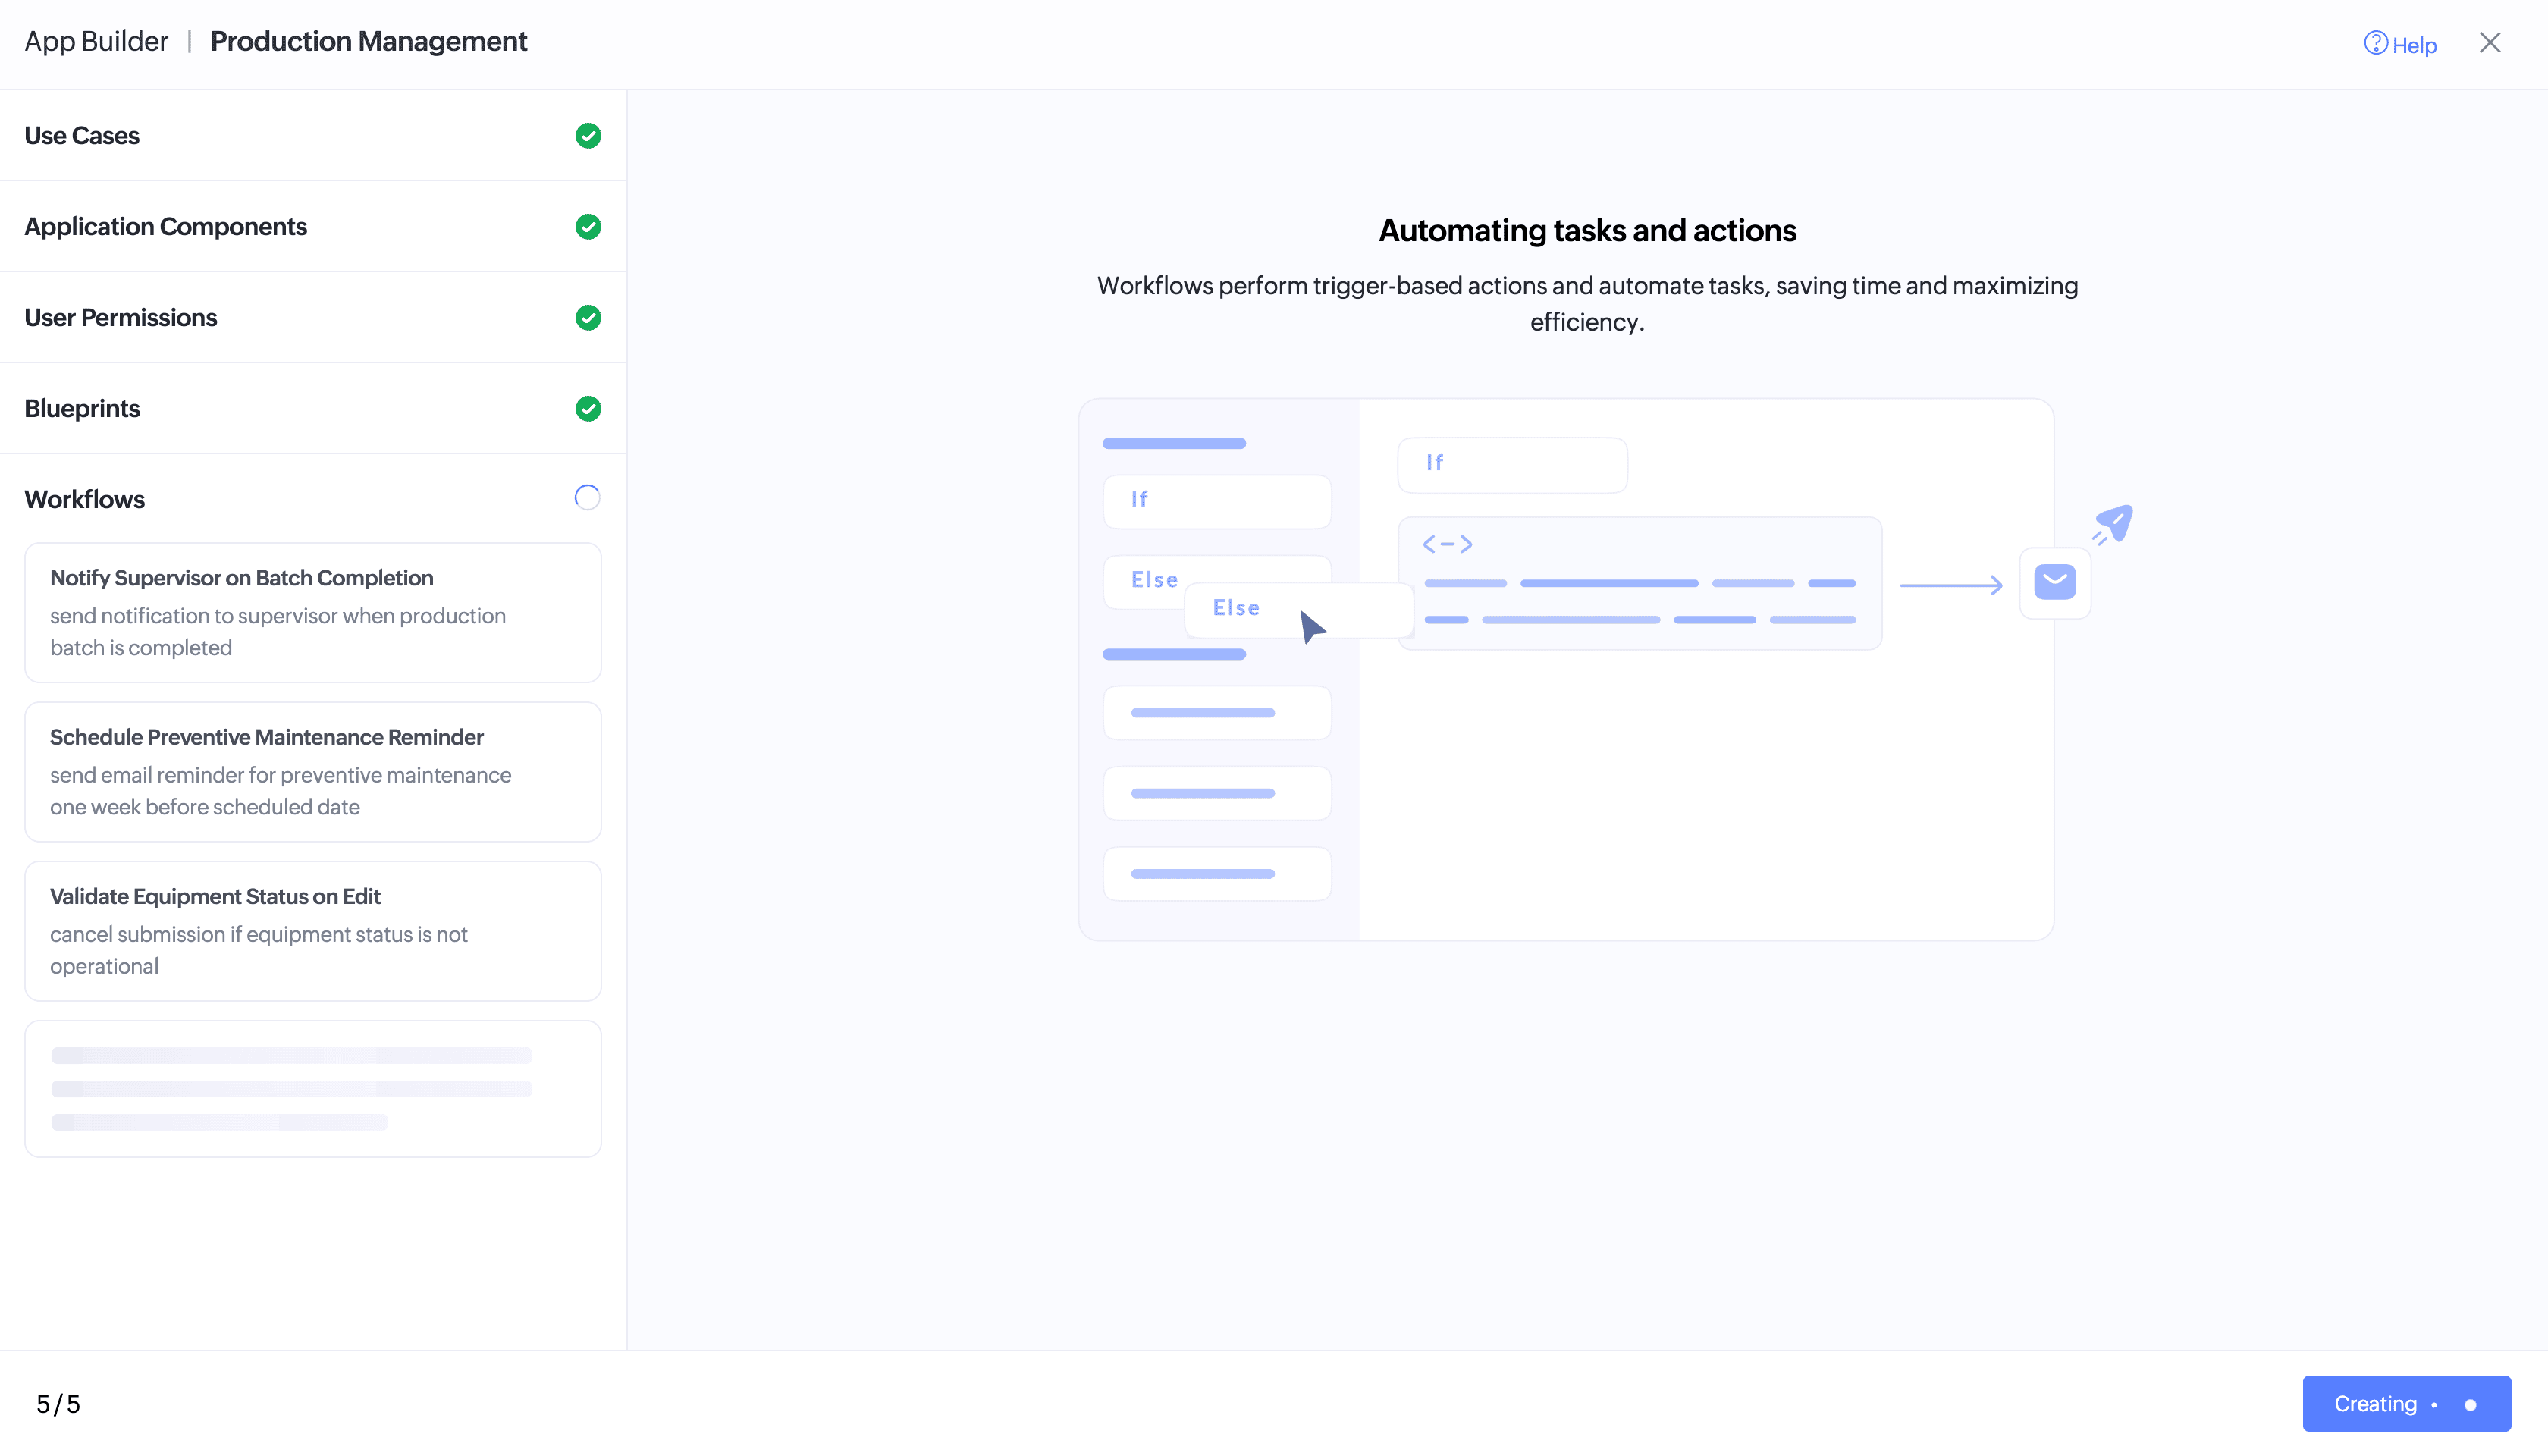The width and height of the screenshot is (2548, 1456).
Task: Click the paper plane send icon
Action: point(2114,524)
